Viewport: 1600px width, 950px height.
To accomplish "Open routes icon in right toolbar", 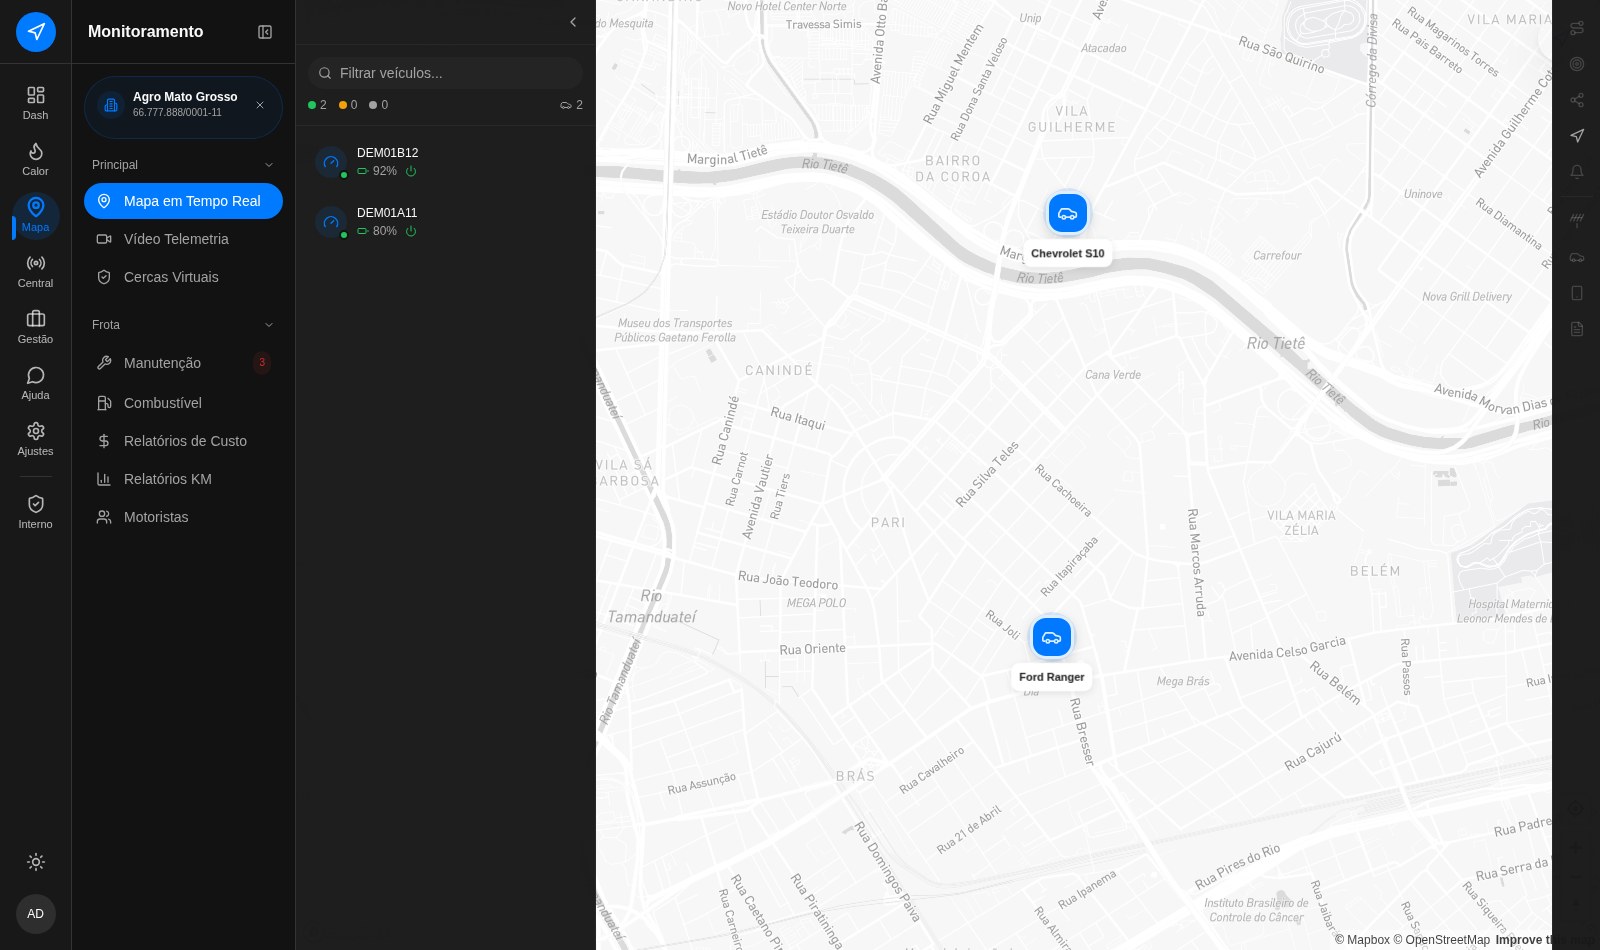I will tap(1577, 28).
